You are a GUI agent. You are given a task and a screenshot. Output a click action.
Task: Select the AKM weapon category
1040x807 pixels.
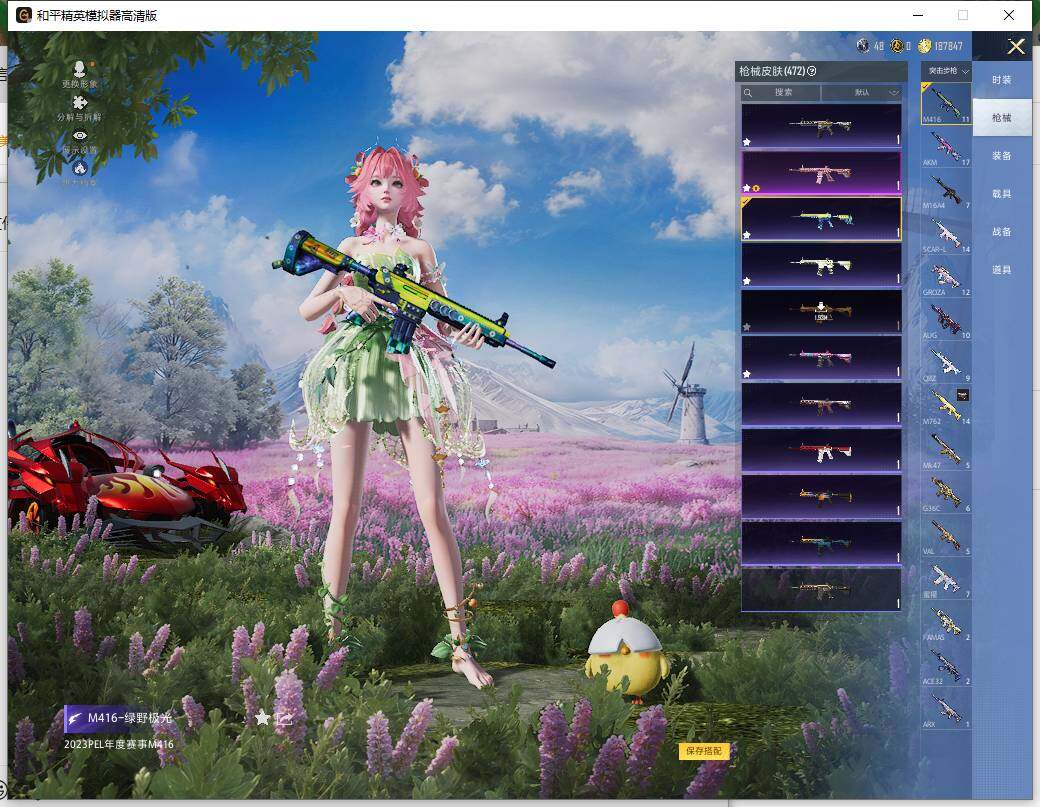coord(946,147)
